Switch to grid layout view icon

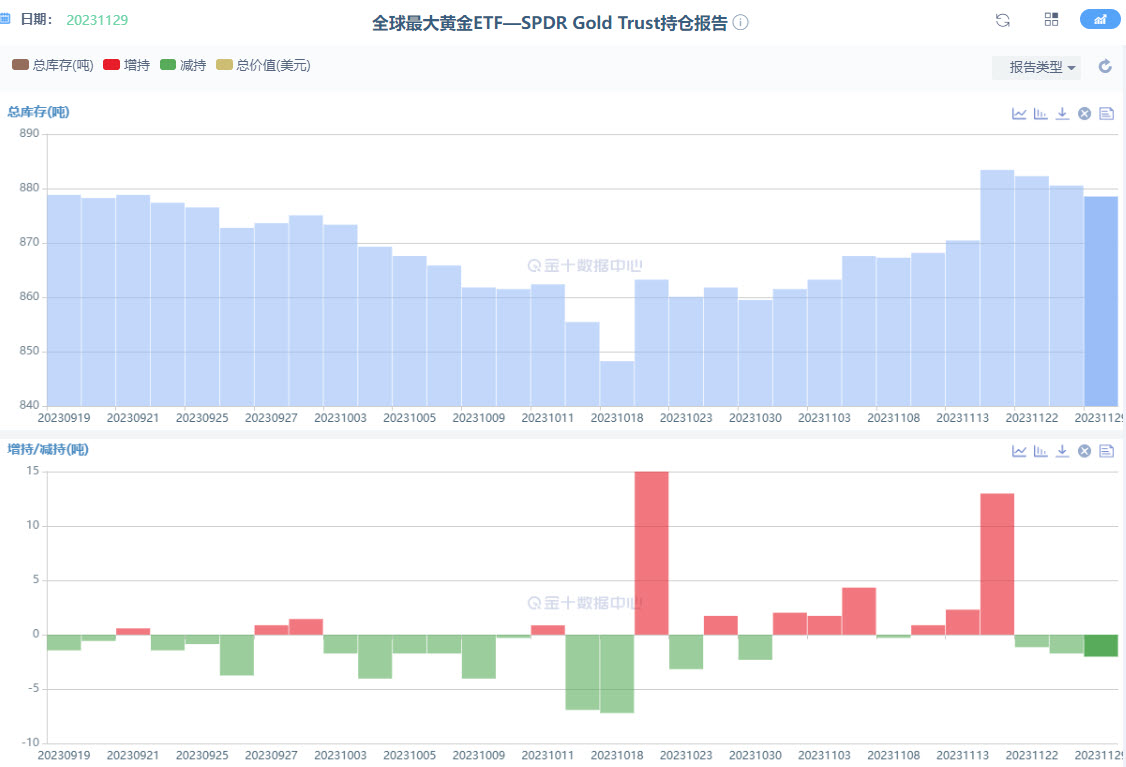coord(1051,19)
